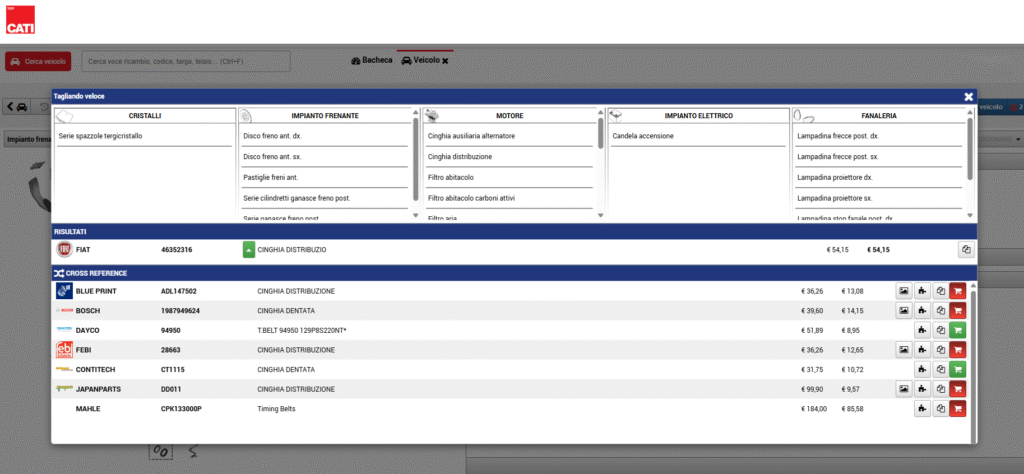Collapse the FIAT Cinghia Distribuzio result
The width and height of the screenshot is (1024, 474).
pos(249,250)
